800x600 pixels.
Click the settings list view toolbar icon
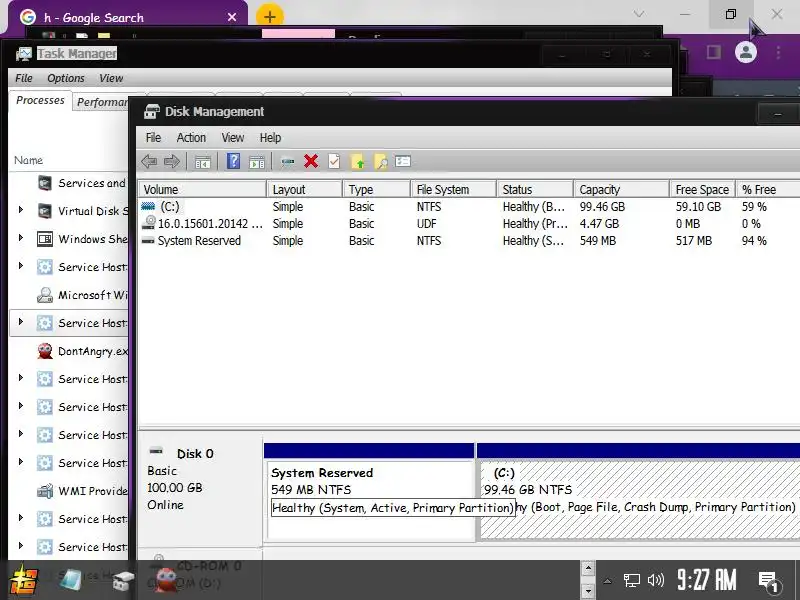point(403,161)
